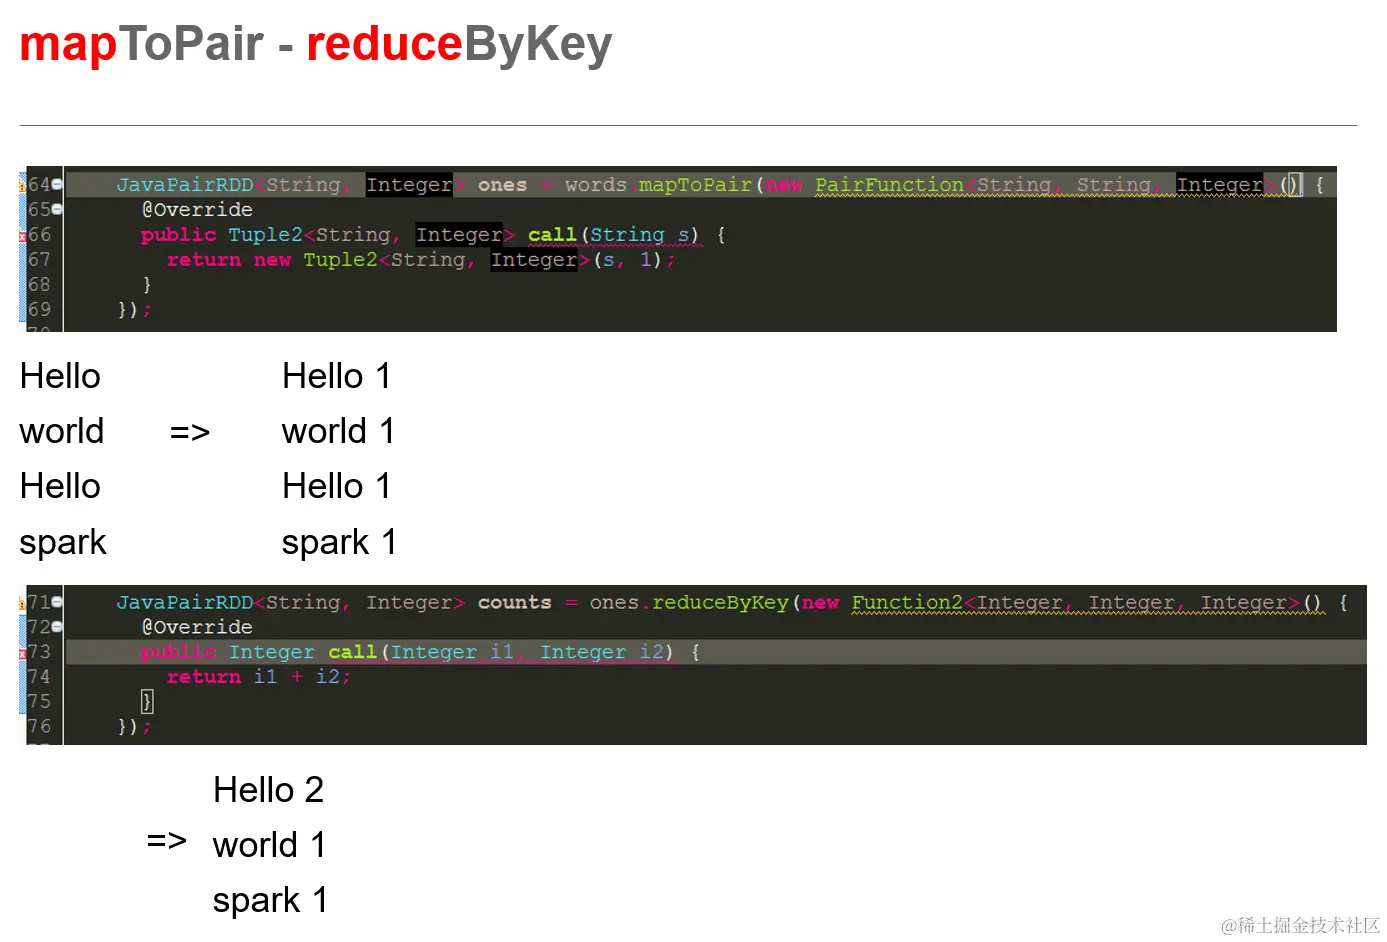Click the error marker beside line 66
1387x942 pixels.
tap(23, 236)
